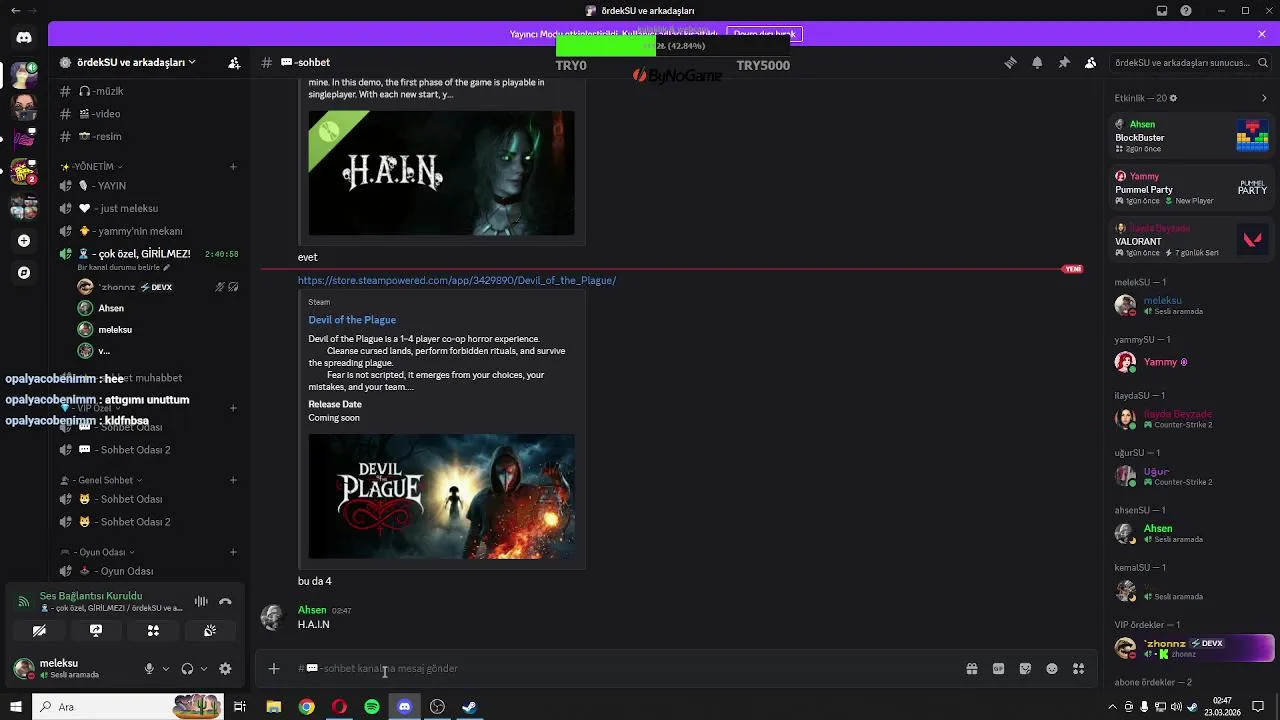1280x720 pixels.
Task: Toggle headphones deafen next to meleksu
Action: [187, 669]
